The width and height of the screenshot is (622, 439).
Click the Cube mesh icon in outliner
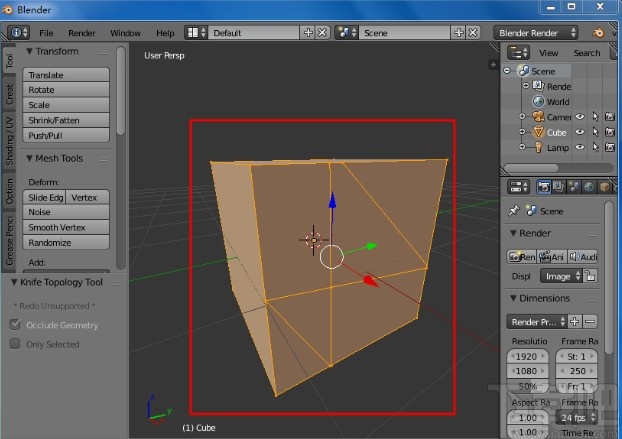538,132
